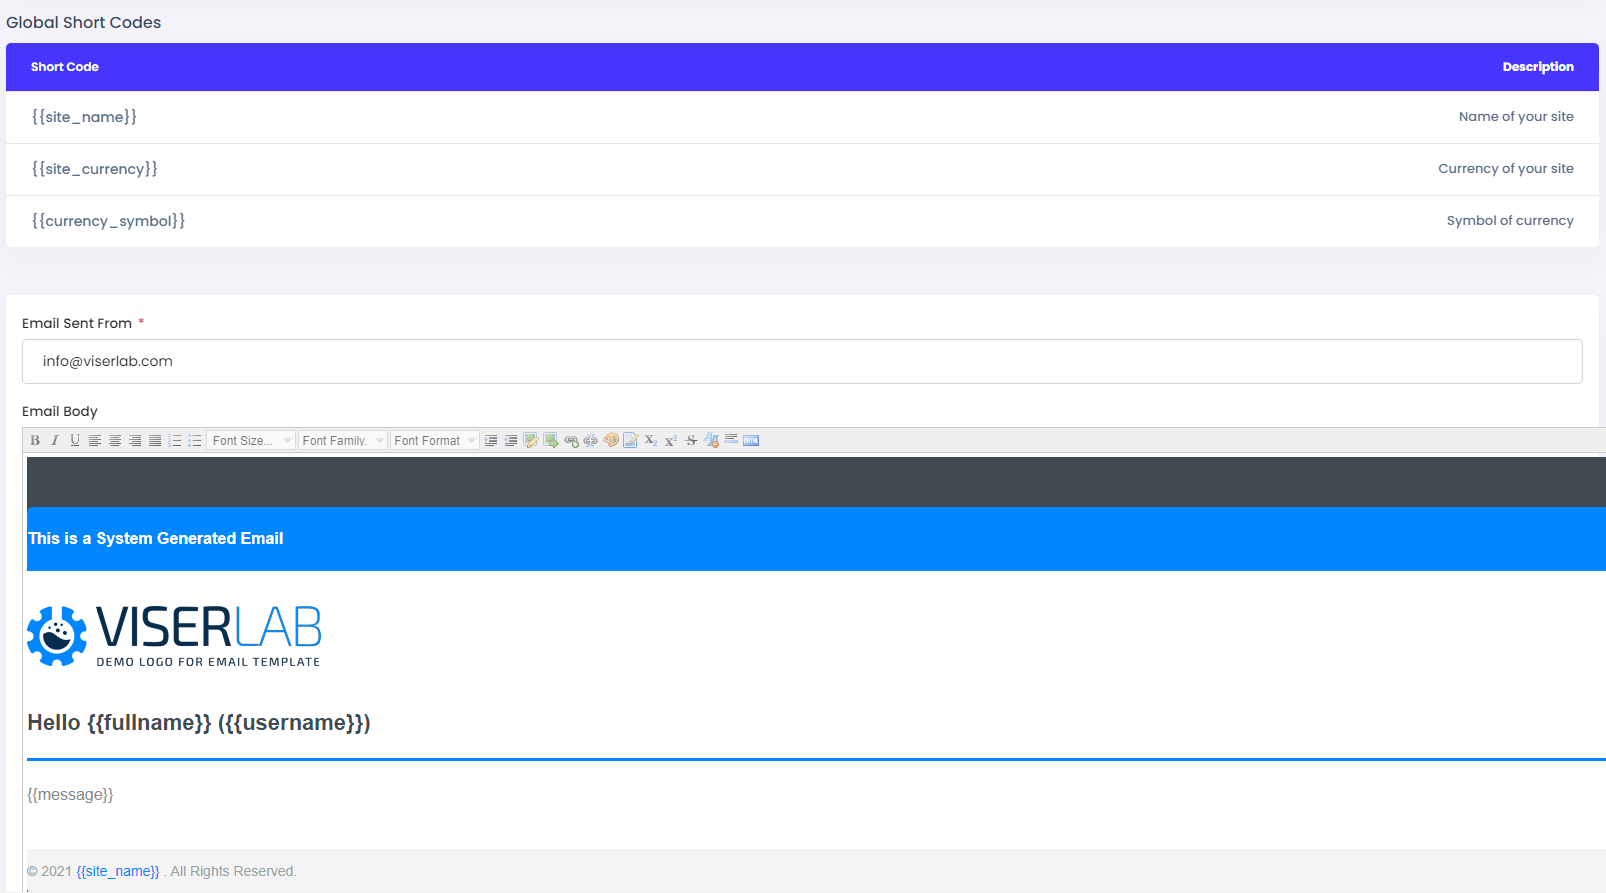Viewport: 1606px width, 893px height.
Task: Toggle bold formatting in editor toolbar
Action: point(35,440)
